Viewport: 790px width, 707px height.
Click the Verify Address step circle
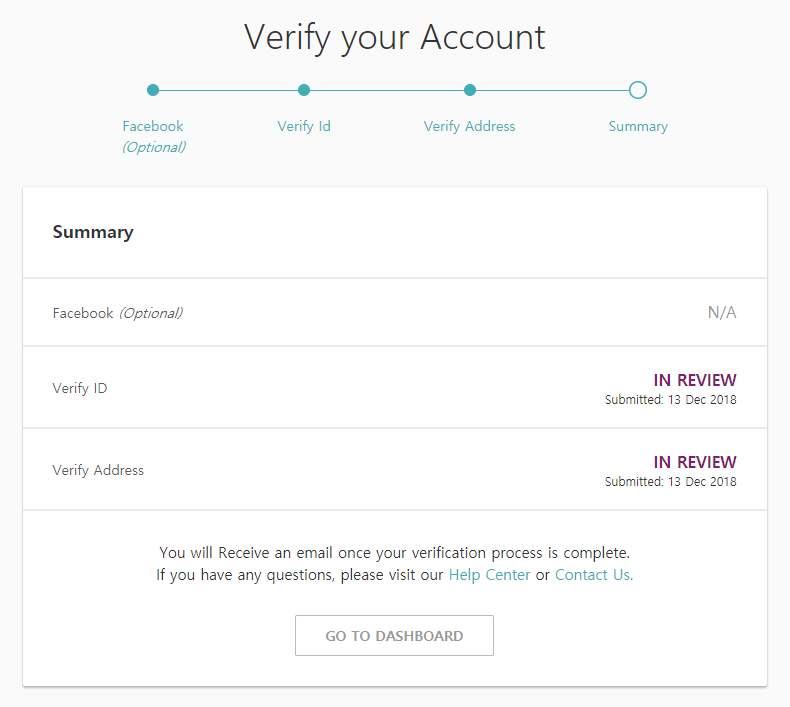pyautogui.click(x=470, y=90)
